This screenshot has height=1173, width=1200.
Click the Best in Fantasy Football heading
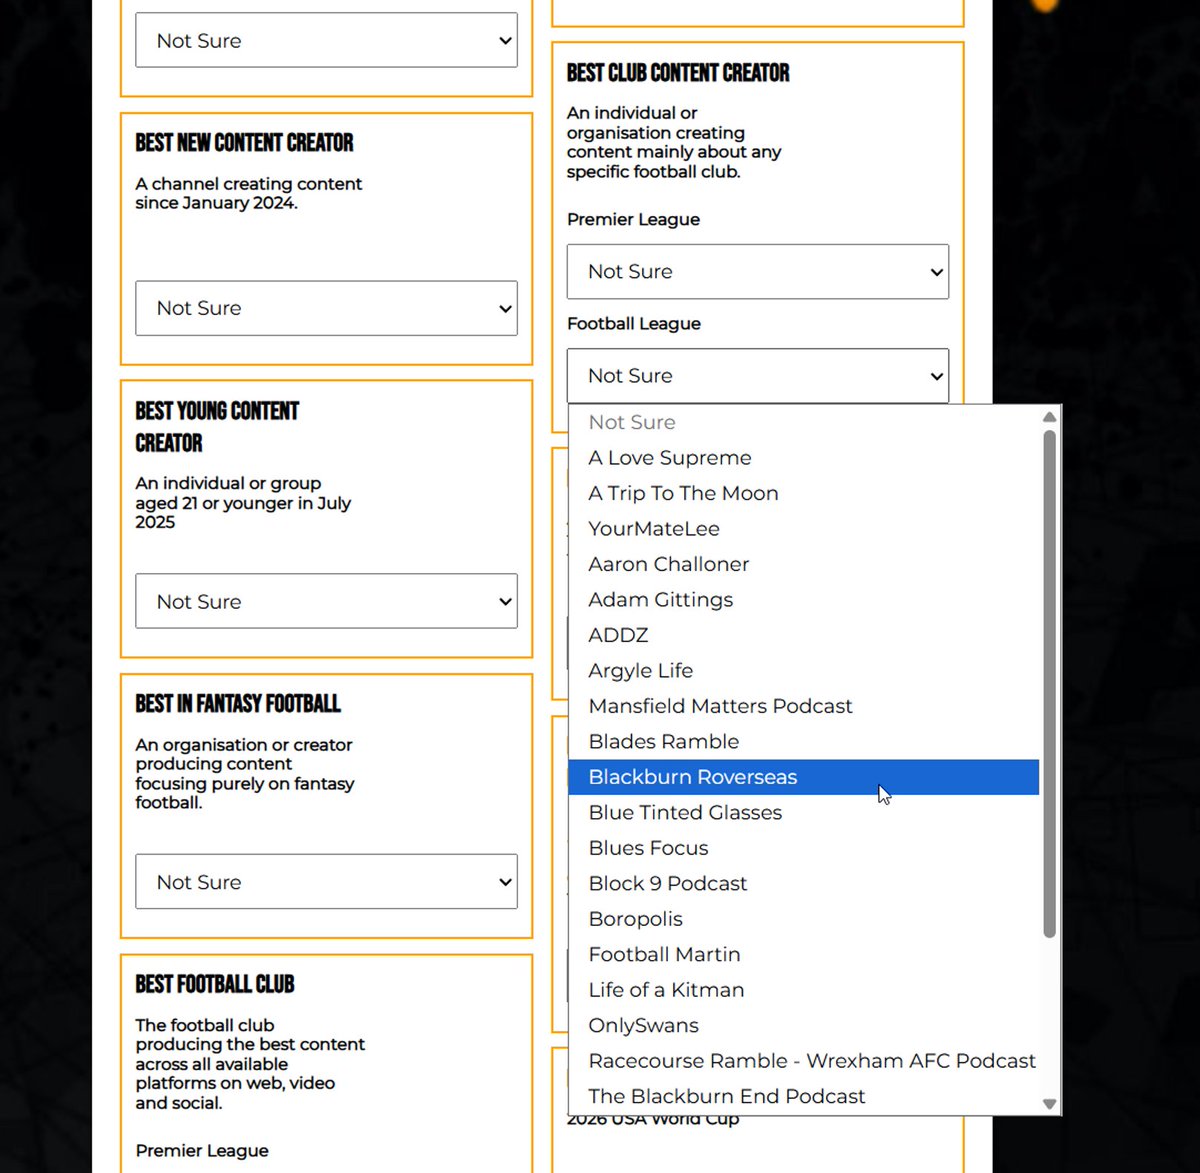tap(238, 704)
